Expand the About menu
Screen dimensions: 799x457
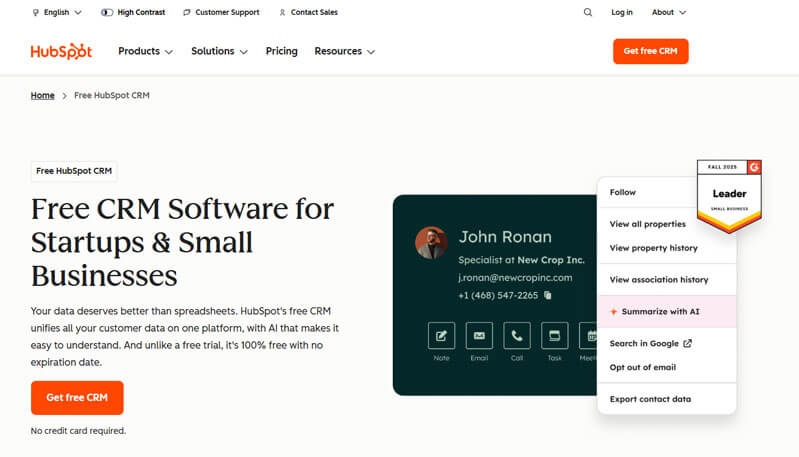click(x=669, y=12)
